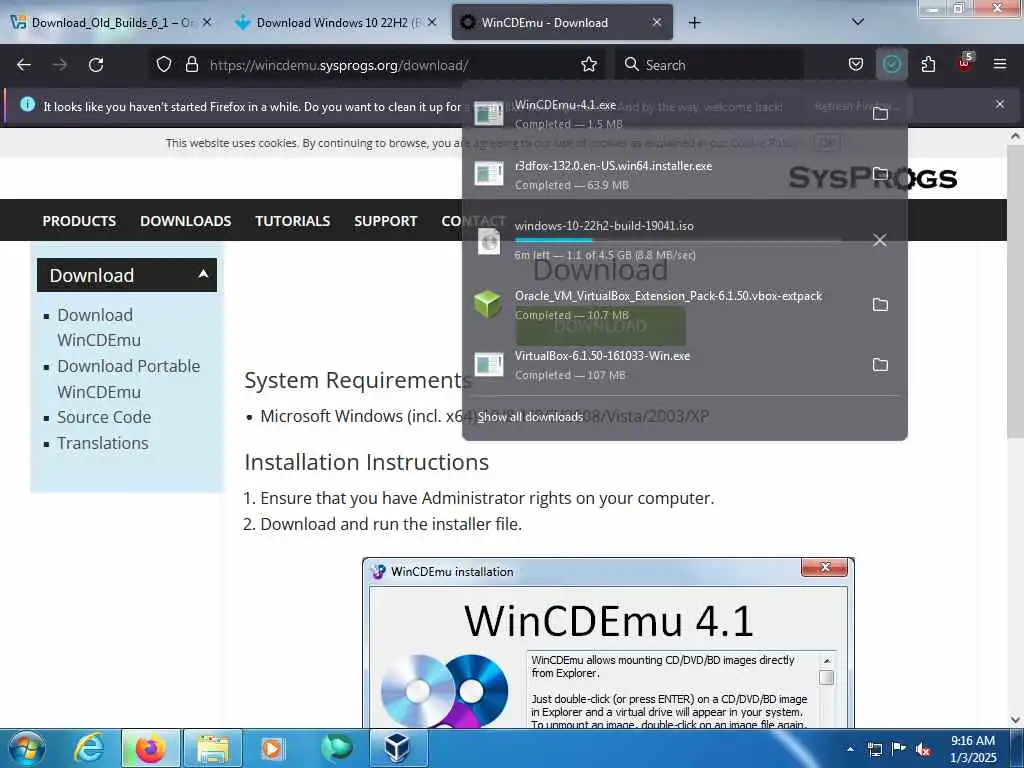Viewport: 1024px width, 768px height.
Task: Close the Download_Old_Builds_6_1 tab
Action: [207, 22]
